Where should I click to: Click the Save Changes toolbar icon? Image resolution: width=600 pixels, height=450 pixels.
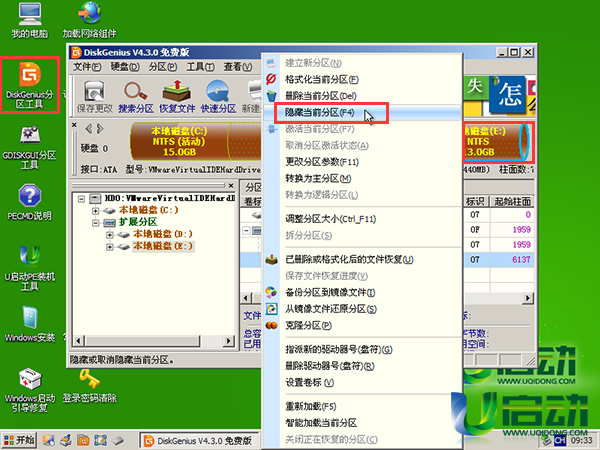click(x=95, y=97)
